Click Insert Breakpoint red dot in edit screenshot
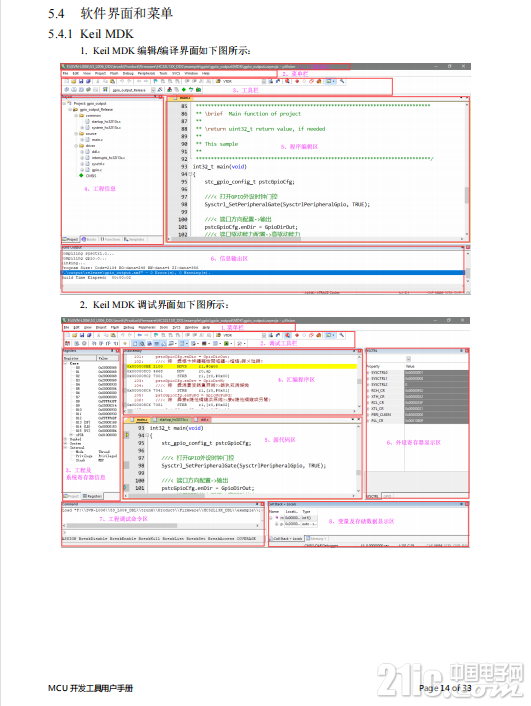Screen dimensions: 531x706 pos(297,81)
